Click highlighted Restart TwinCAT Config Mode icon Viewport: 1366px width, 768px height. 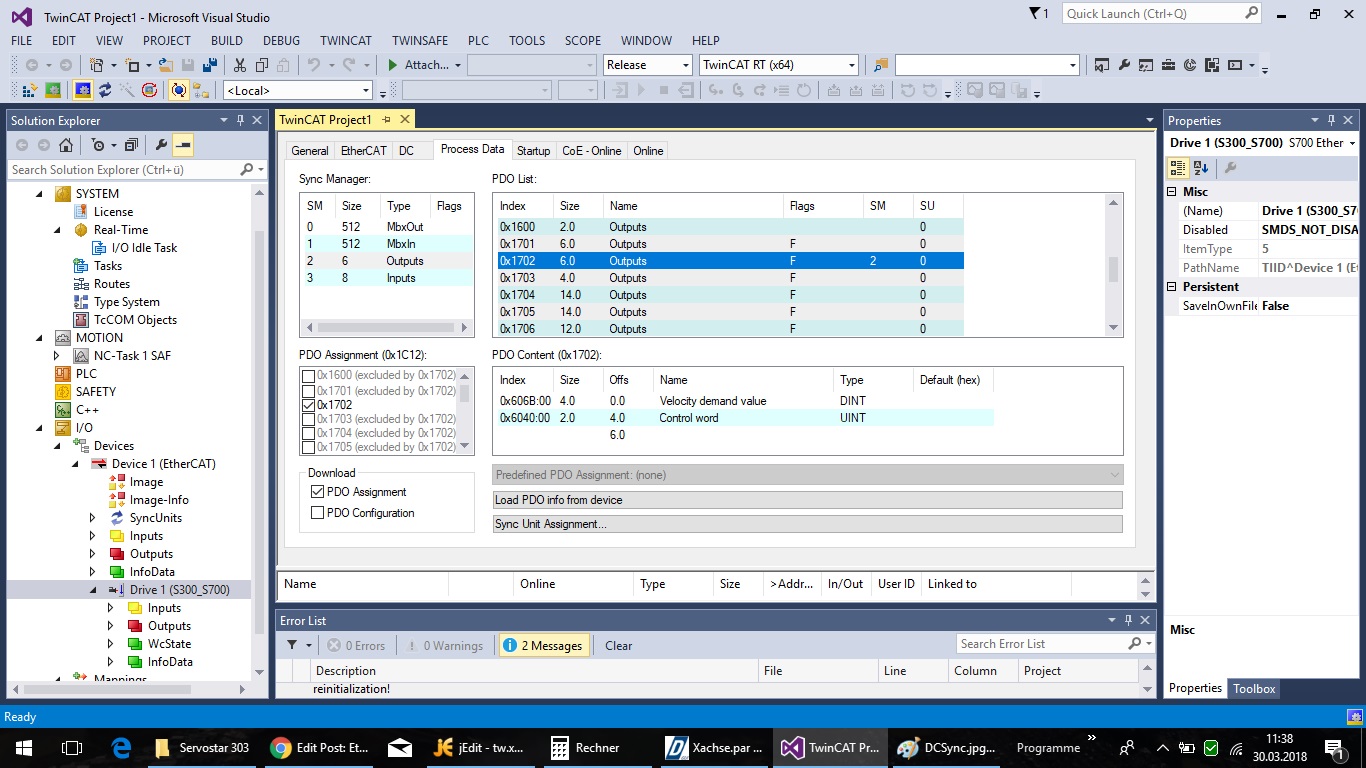(83, 90)
